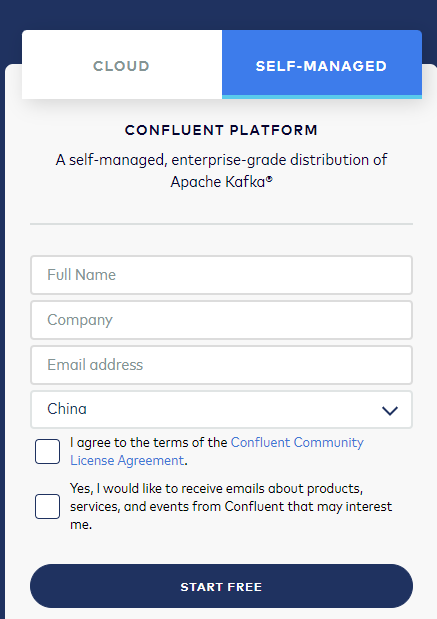Image resolution: width=437 pixels, height=619 pixels.
Task: Click the registered trademark symbol after Kafka
Action: pyautogui.click(x=269, y=179)
